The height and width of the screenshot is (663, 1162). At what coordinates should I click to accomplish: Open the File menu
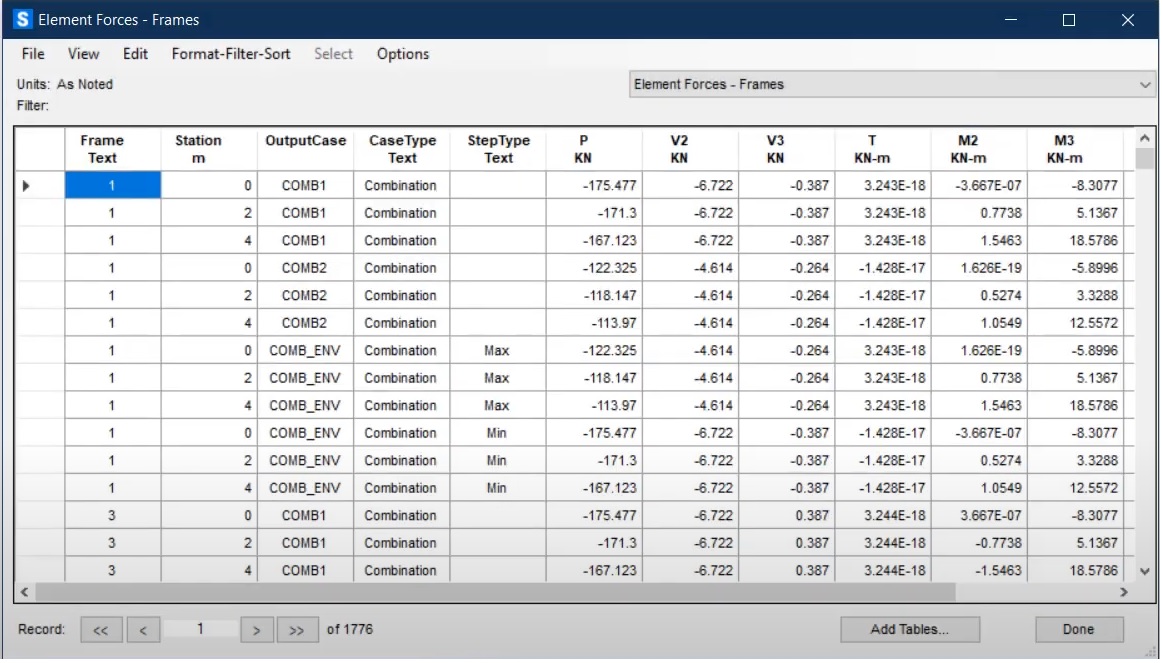[33, 54]
